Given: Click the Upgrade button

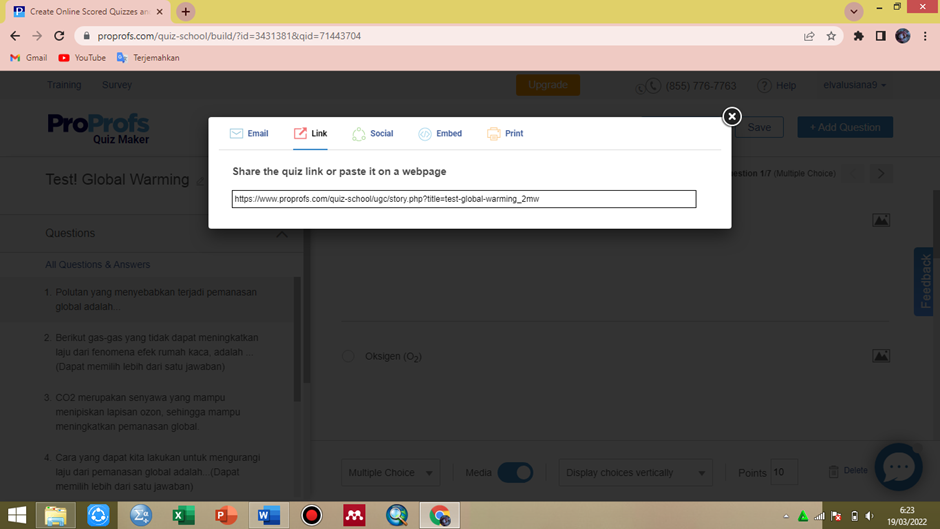Looking at the screenshot, I should pyautogui.click(x=547, y=85).
